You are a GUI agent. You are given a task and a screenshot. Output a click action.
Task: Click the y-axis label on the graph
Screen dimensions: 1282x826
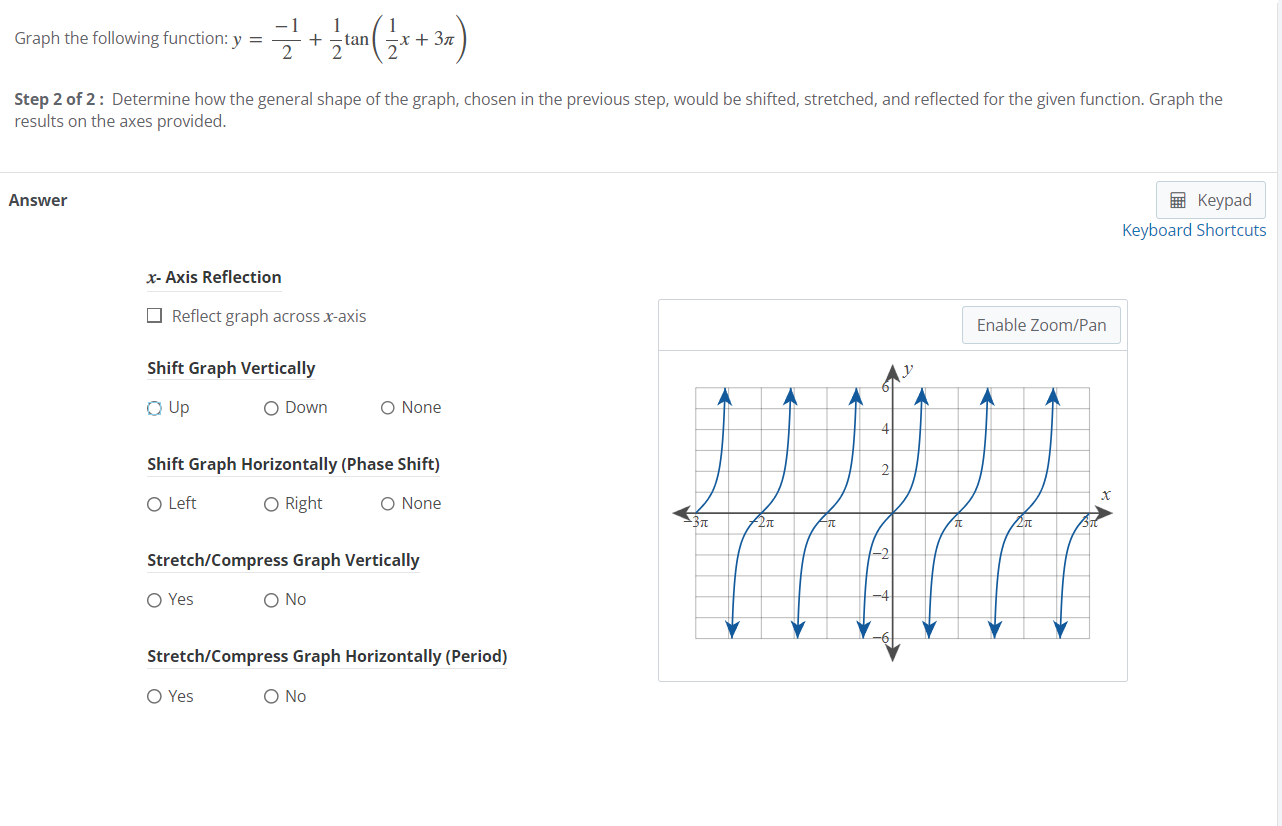tap(906, 369)
